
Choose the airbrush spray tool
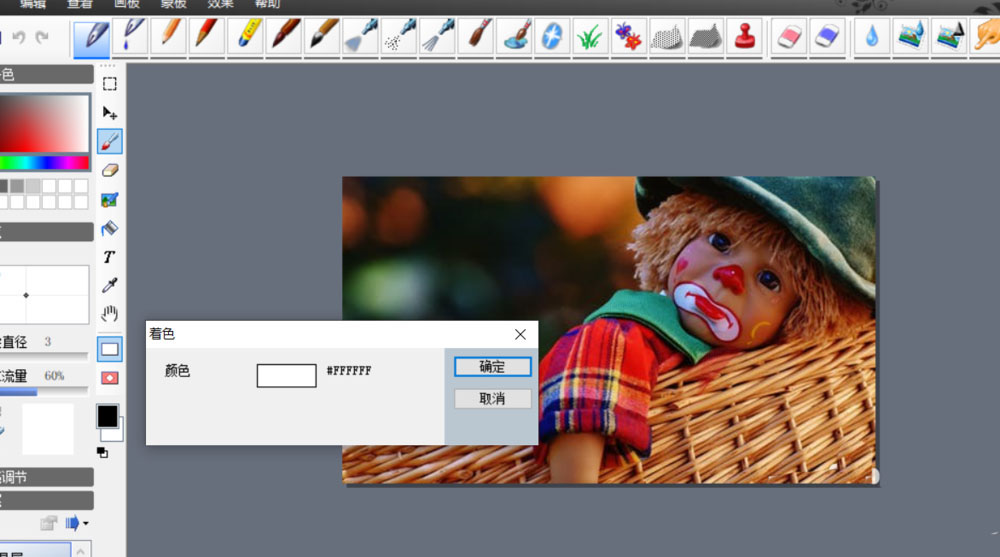(360, 37)
